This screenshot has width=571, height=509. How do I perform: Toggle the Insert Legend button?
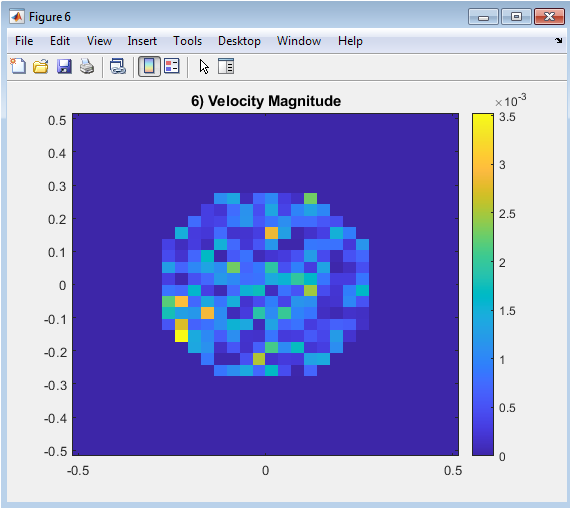click(x=172, y=67)
